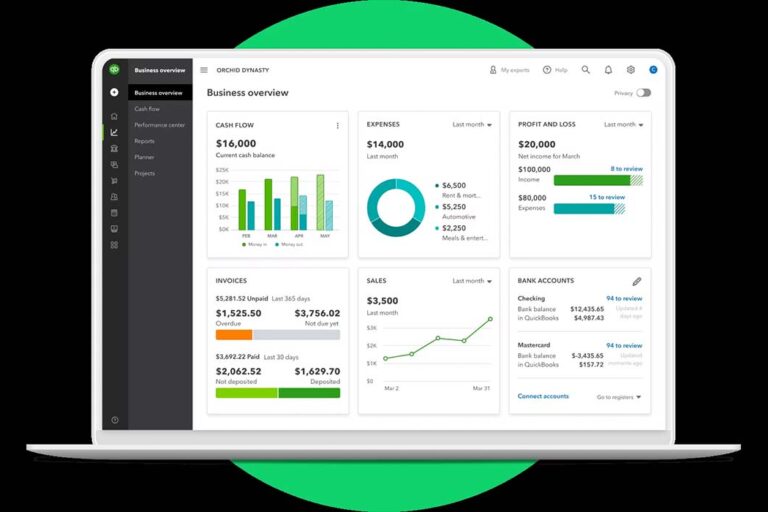Click the $1,525.50 Overdue amount
The height and width of the screenshot is (512, 768).
click(239, 313)
